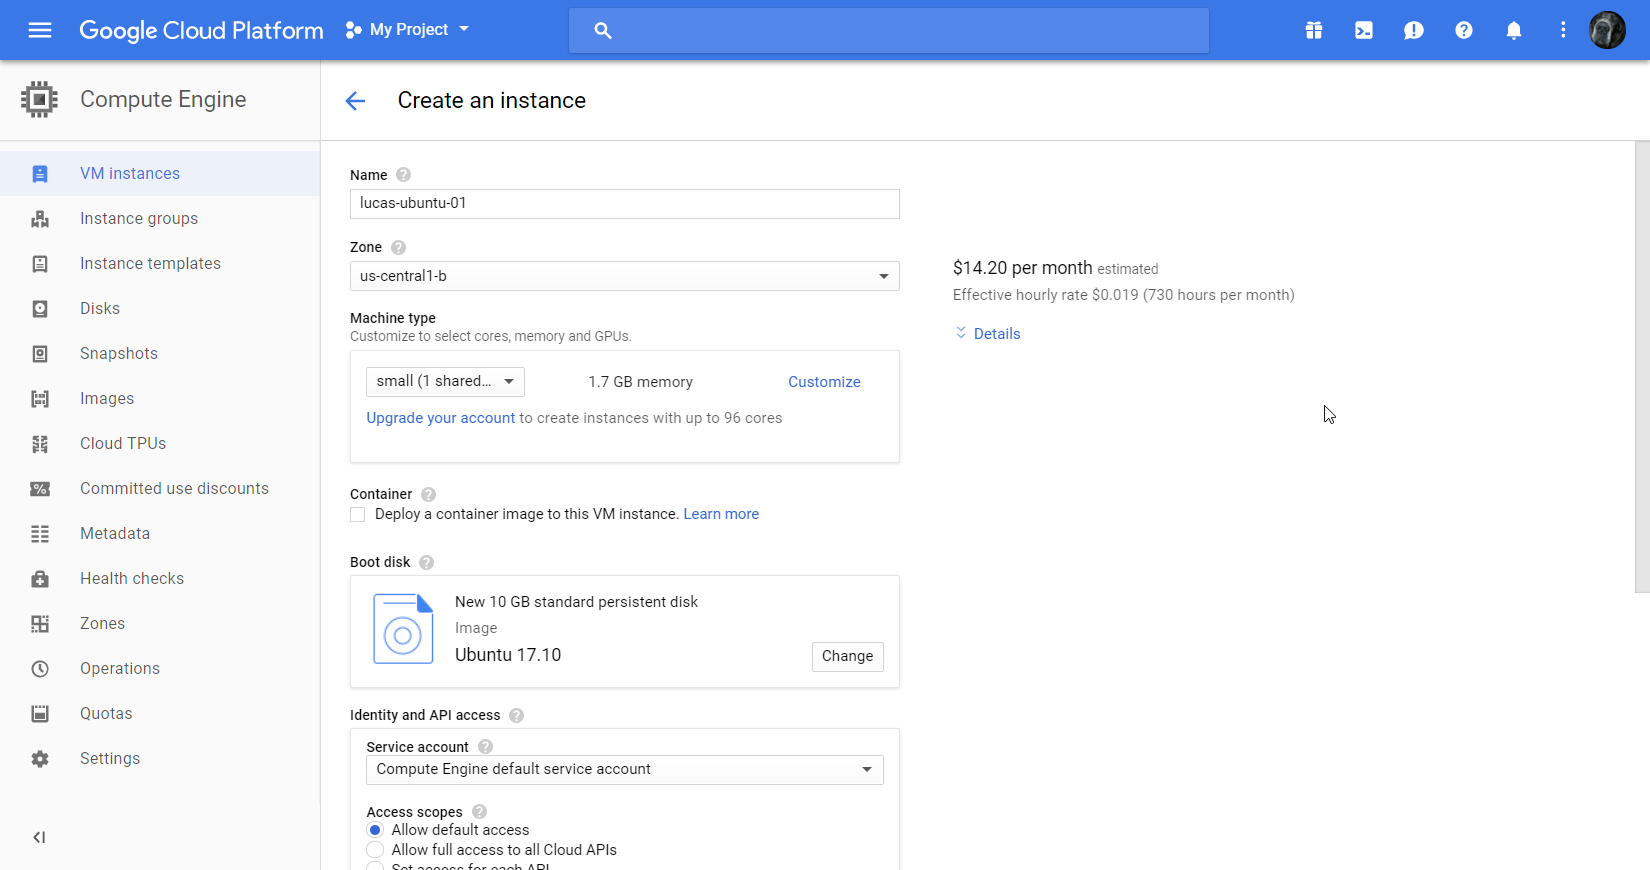Click the Cloud TPUs sidebar icon
1650x870 pixels.
click(x=40, y=444)
